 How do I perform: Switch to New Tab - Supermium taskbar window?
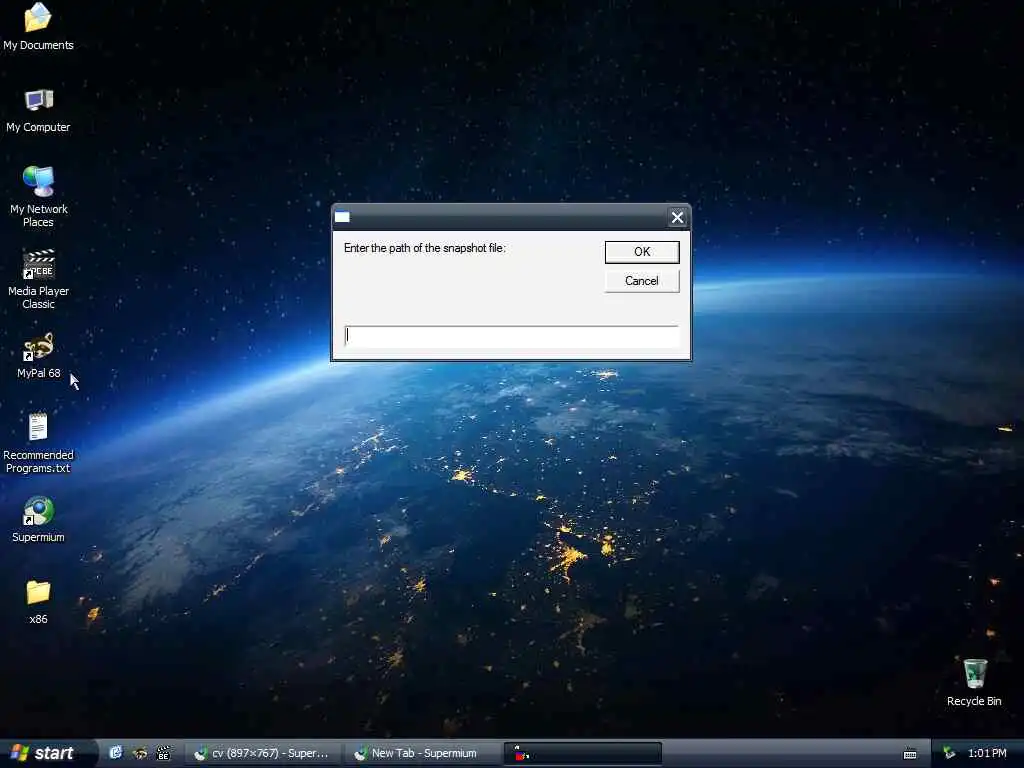point(423,753)
